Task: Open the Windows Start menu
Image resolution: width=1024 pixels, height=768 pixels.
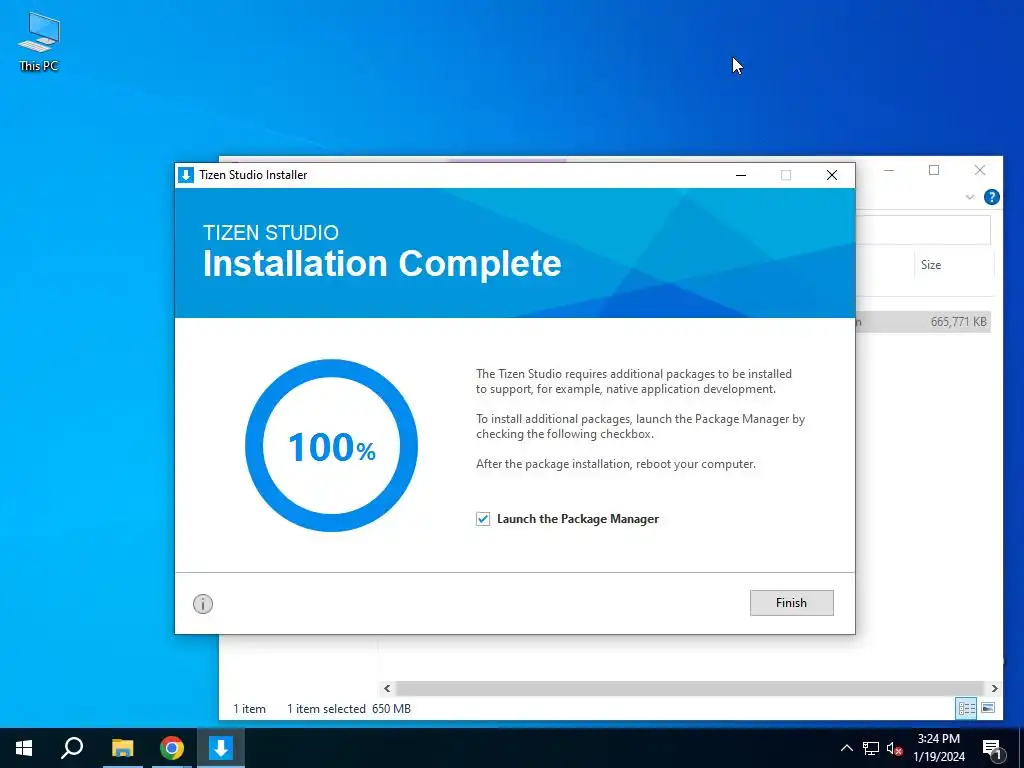Action: pyautogui.click(x=24, y=748)
